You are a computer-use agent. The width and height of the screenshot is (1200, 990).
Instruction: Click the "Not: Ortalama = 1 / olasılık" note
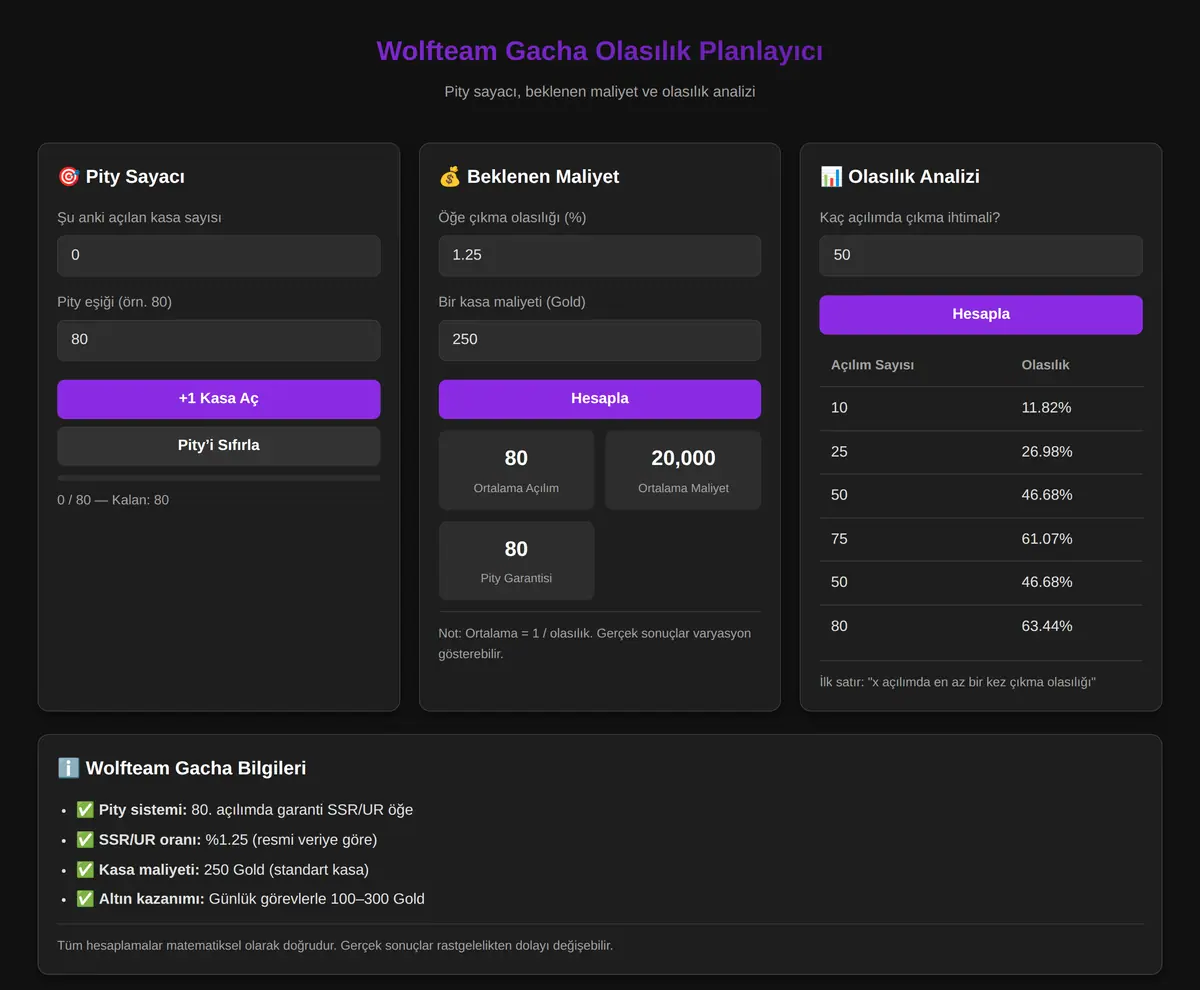(594, 643)
